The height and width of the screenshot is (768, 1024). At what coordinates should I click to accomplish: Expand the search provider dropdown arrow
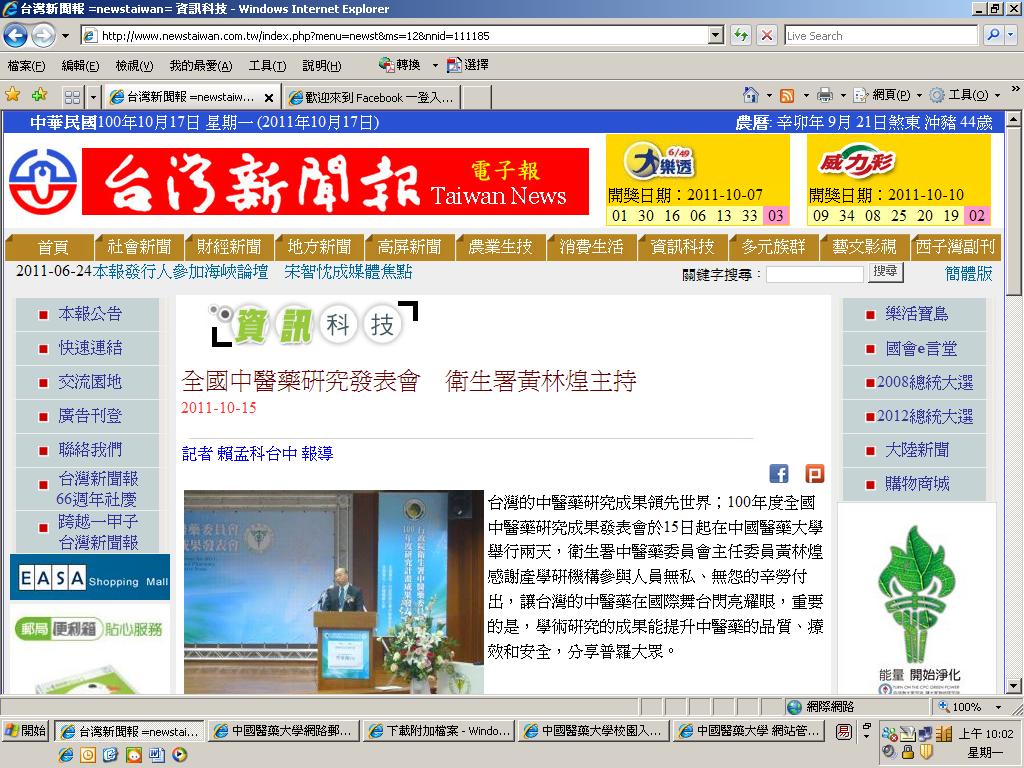pos(1012,35)
